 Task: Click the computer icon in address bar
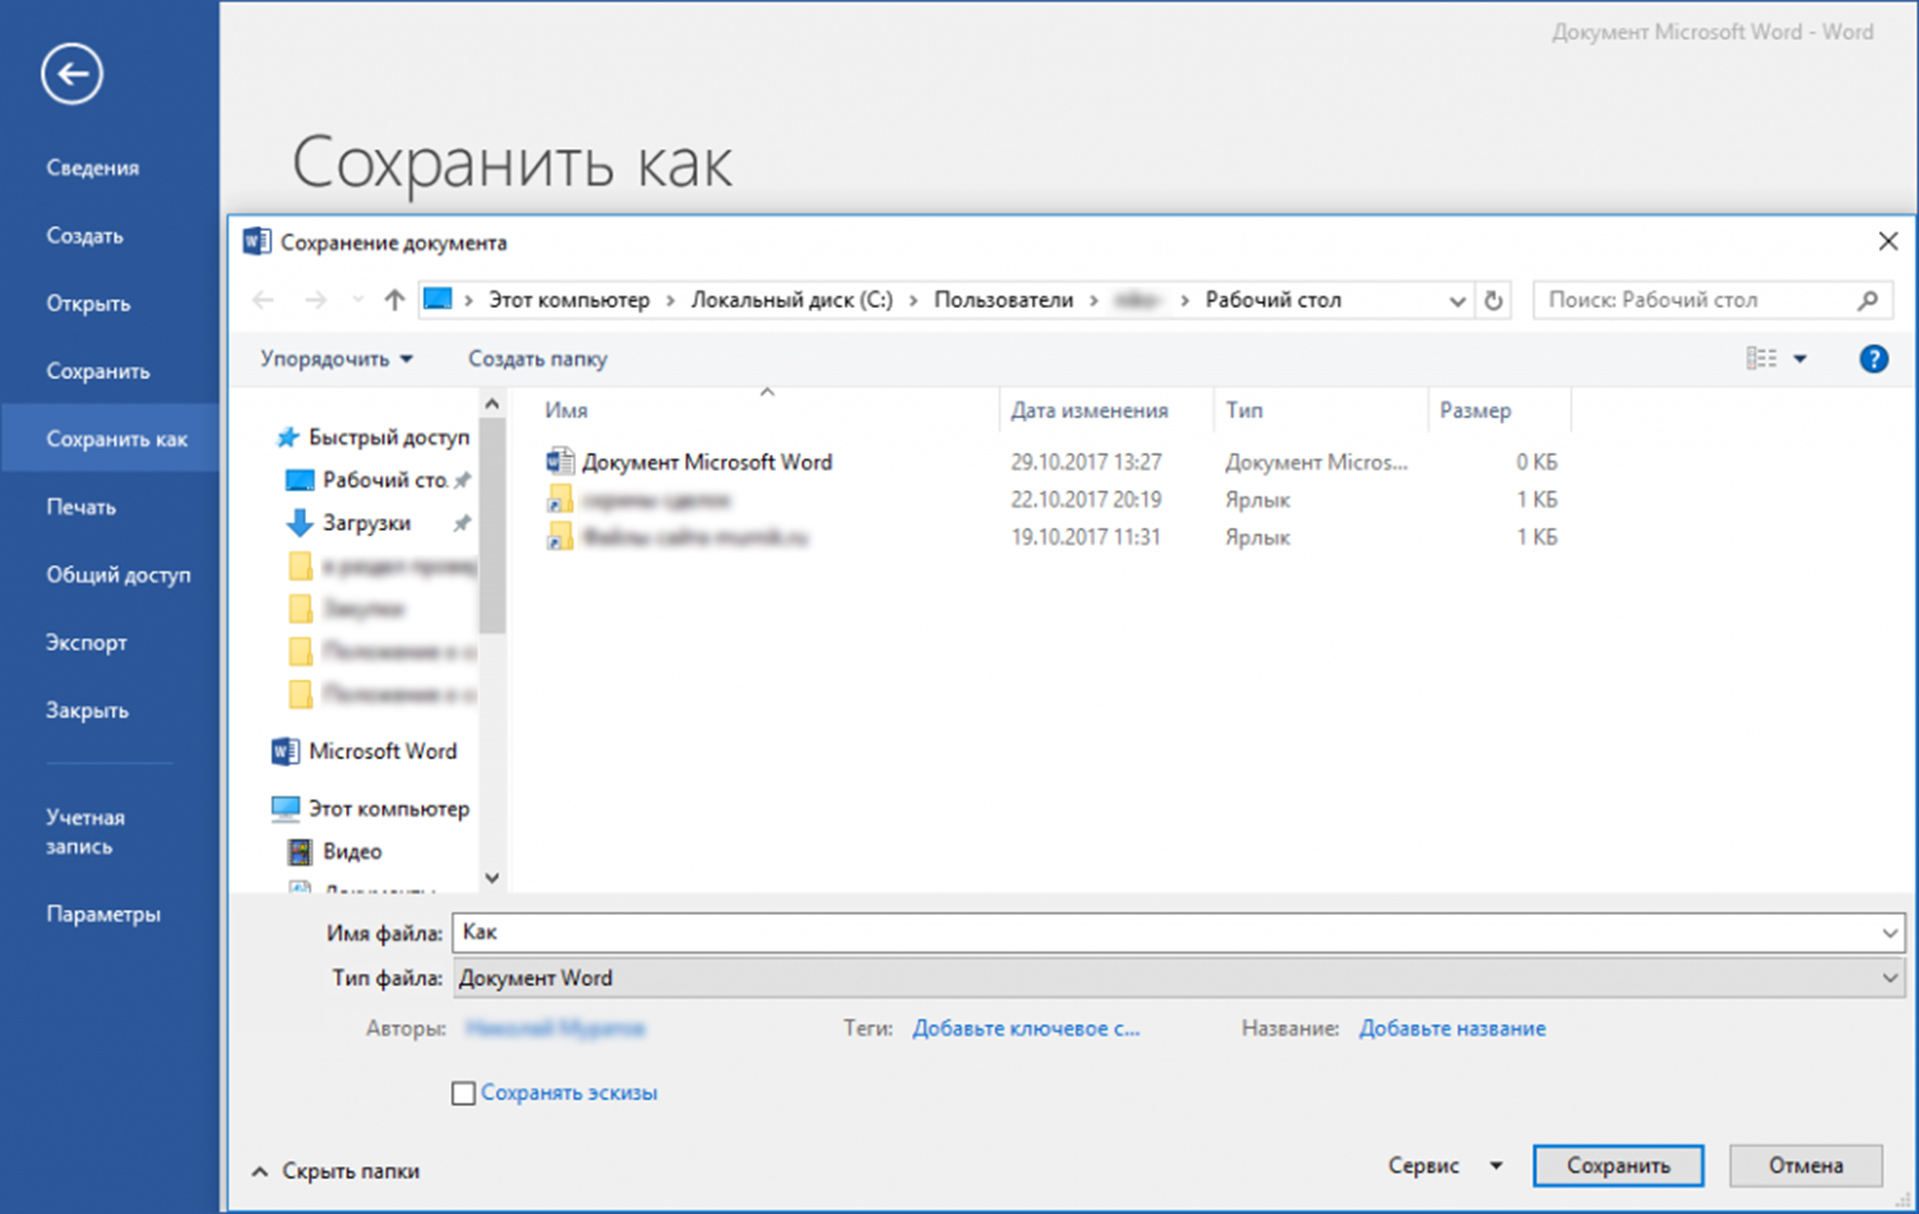click(438, 299)
